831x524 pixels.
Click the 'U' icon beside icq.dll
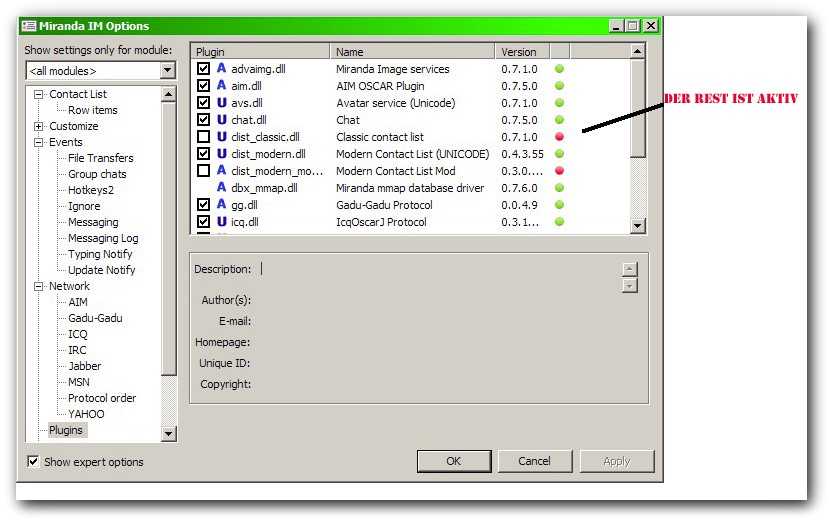pos(222,221)
